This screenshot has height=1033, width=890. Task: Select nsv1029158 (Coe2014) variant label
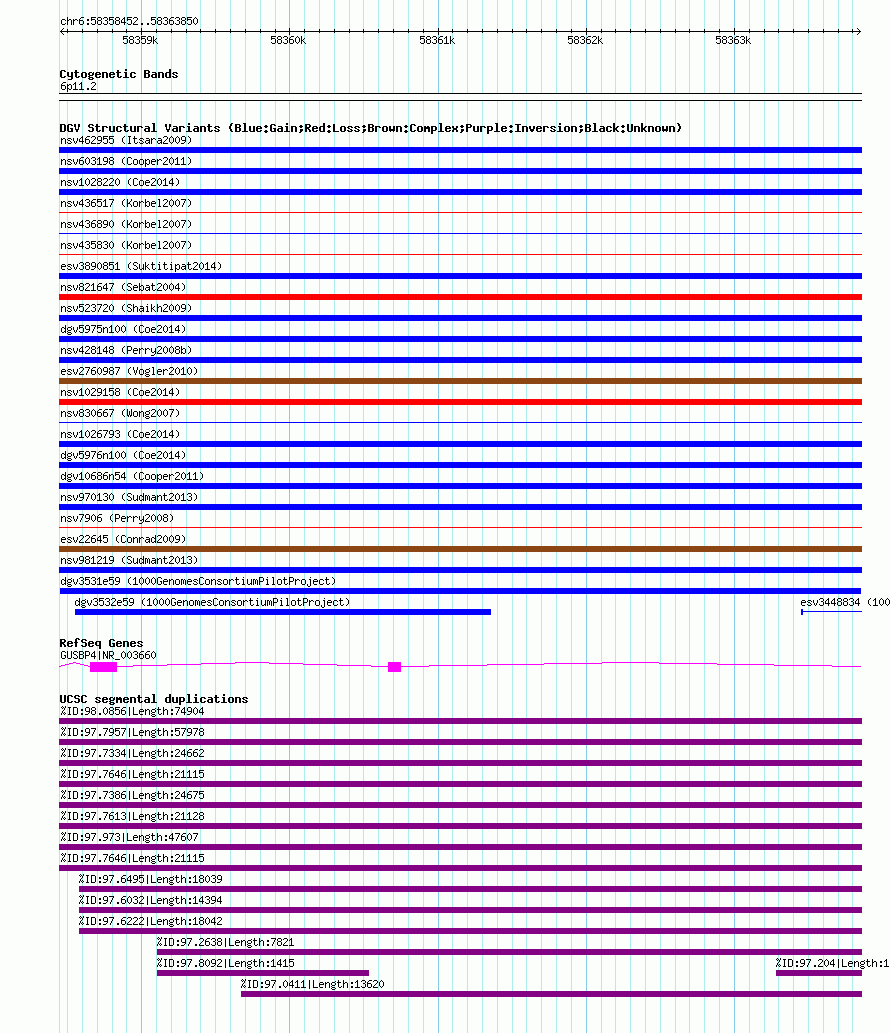click(x=120, y=393)
